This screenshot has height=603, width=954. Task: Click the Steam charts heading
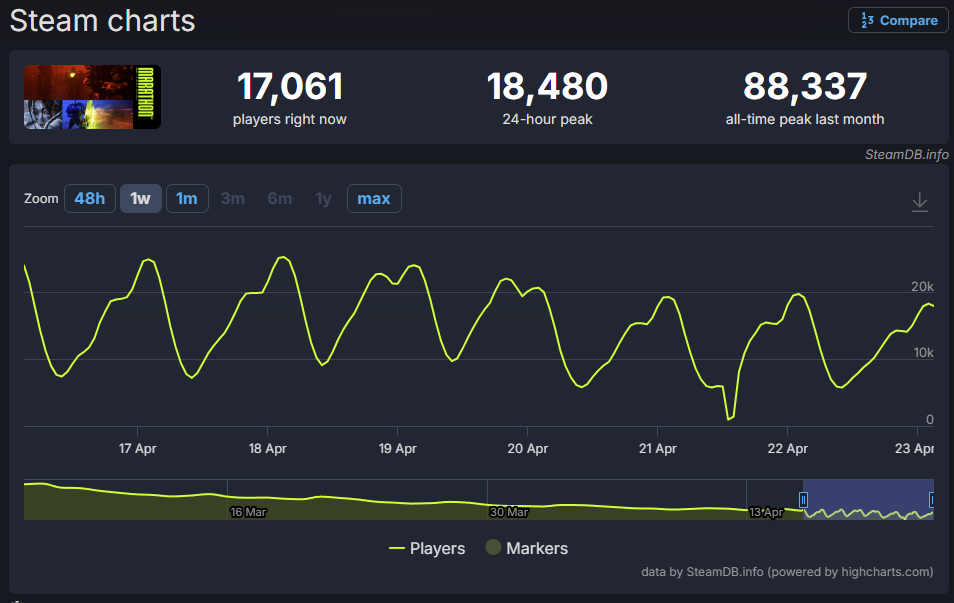tap(102, 21)
